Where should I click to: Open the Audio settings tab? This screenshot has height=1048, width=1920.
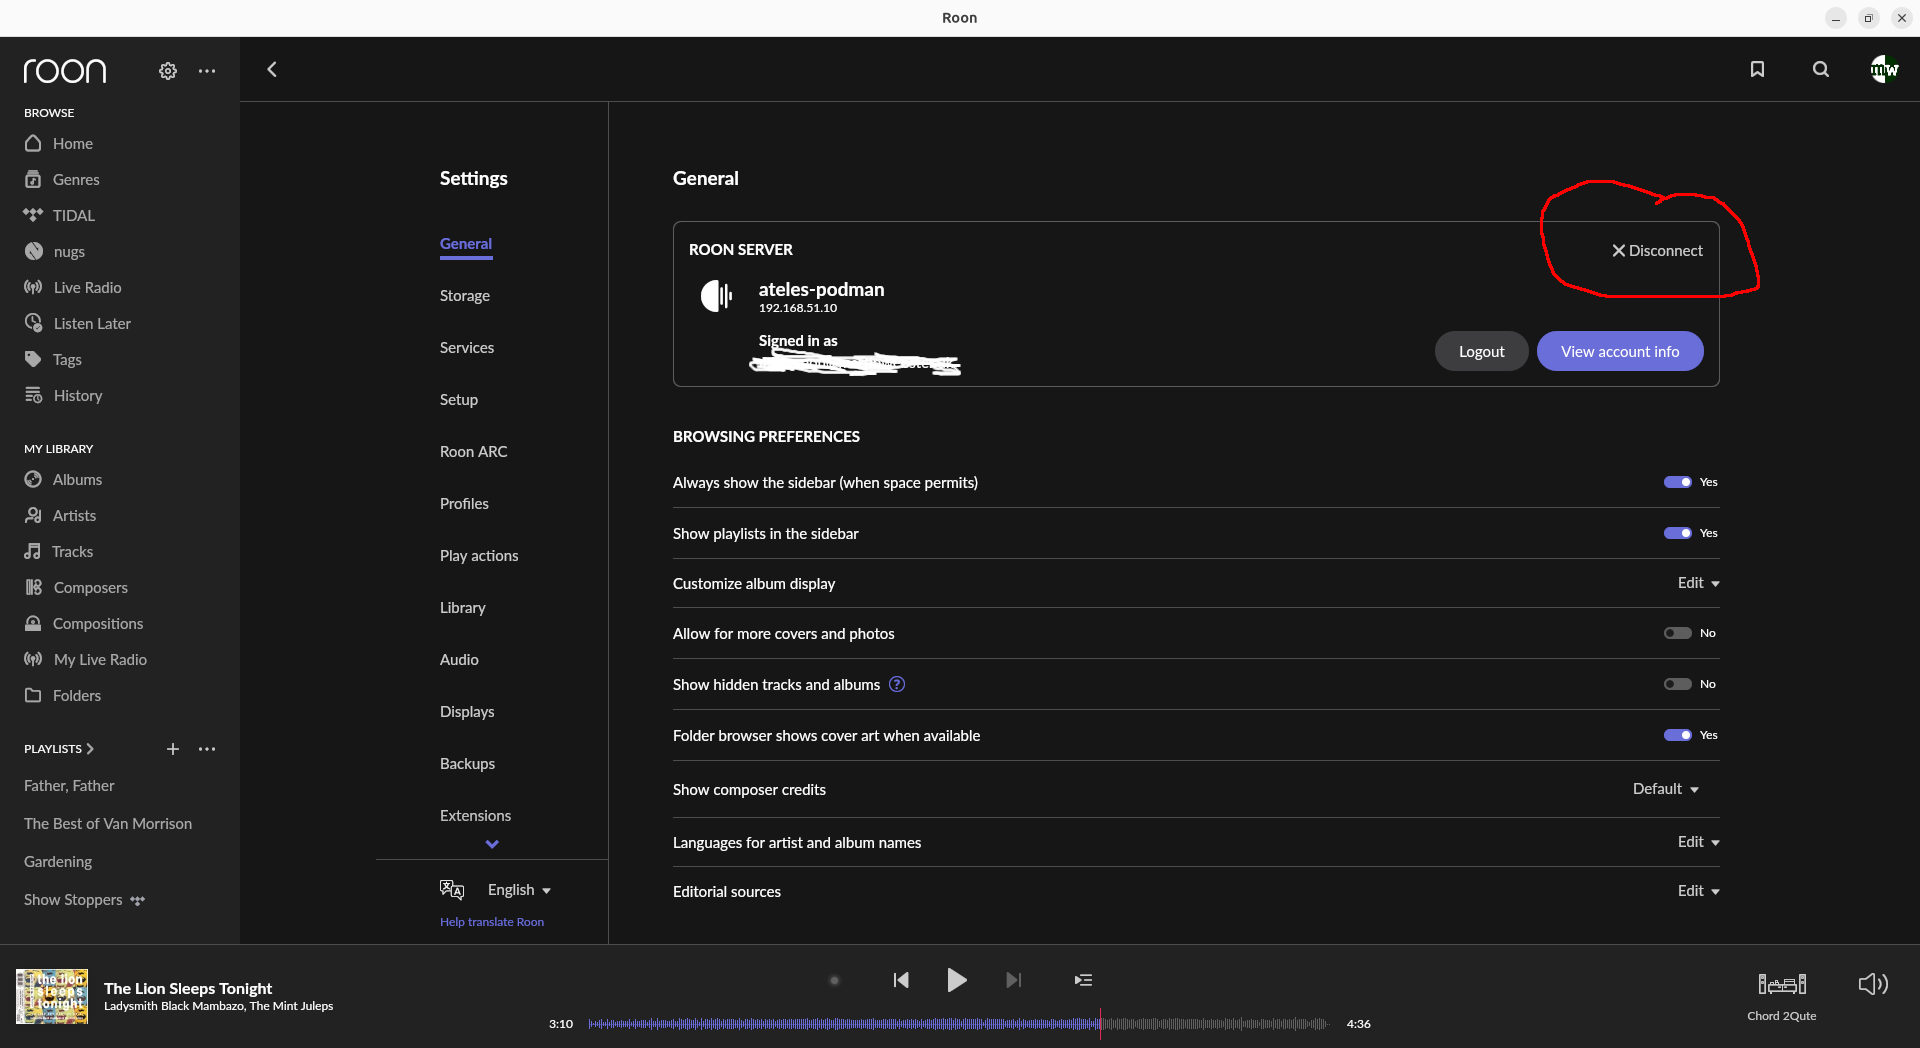(459, 660)
